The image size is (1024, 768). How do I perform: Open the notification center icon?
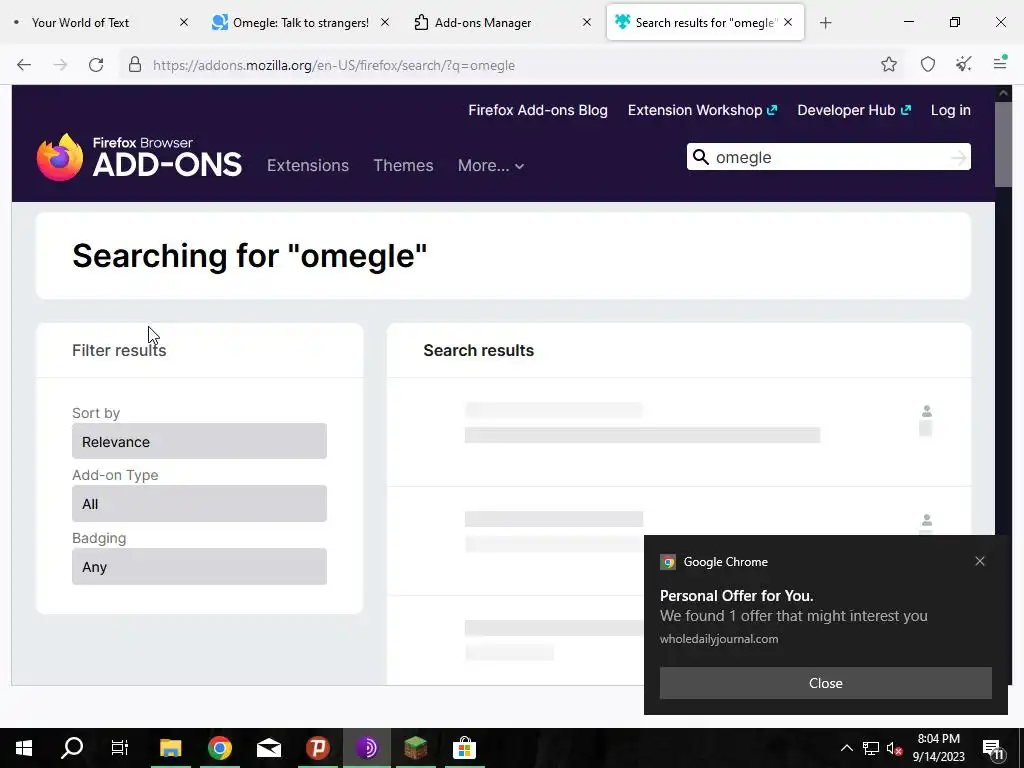click(x=992, y=748)
